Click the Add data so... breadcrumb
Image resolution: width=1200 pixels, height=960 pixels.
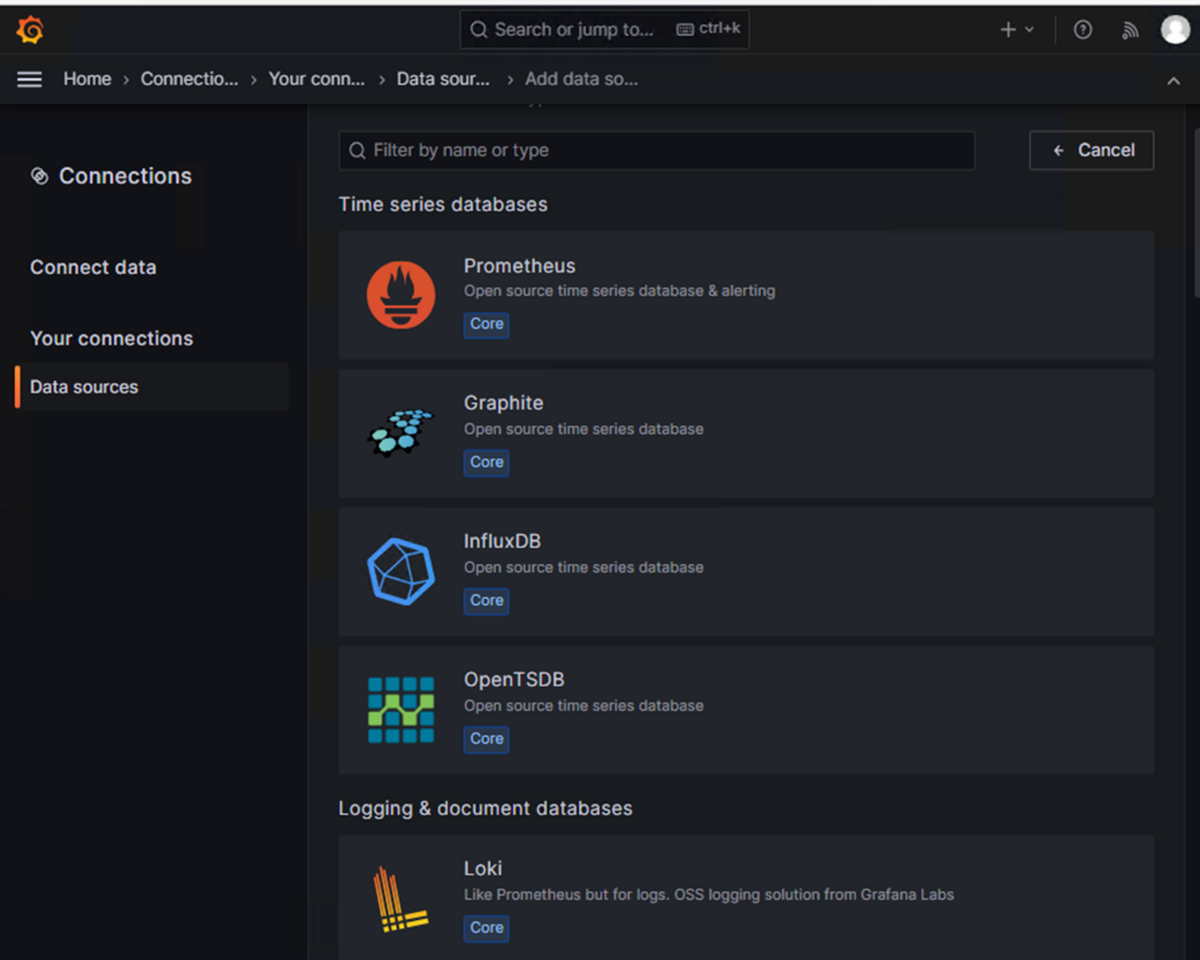coord(582,79)
